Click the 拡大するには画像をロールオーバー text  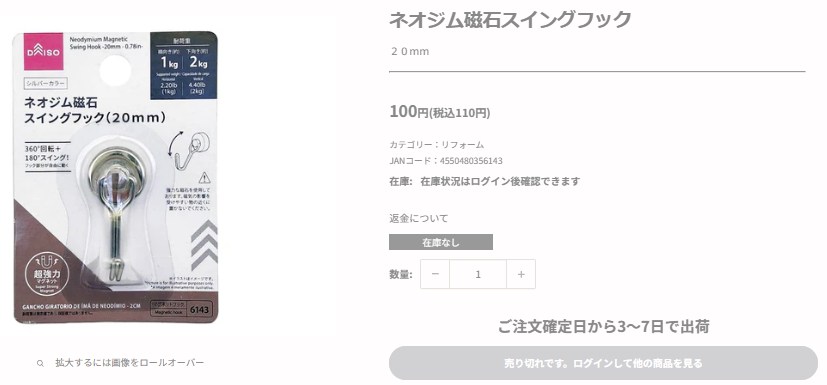[x=129, y=363]
